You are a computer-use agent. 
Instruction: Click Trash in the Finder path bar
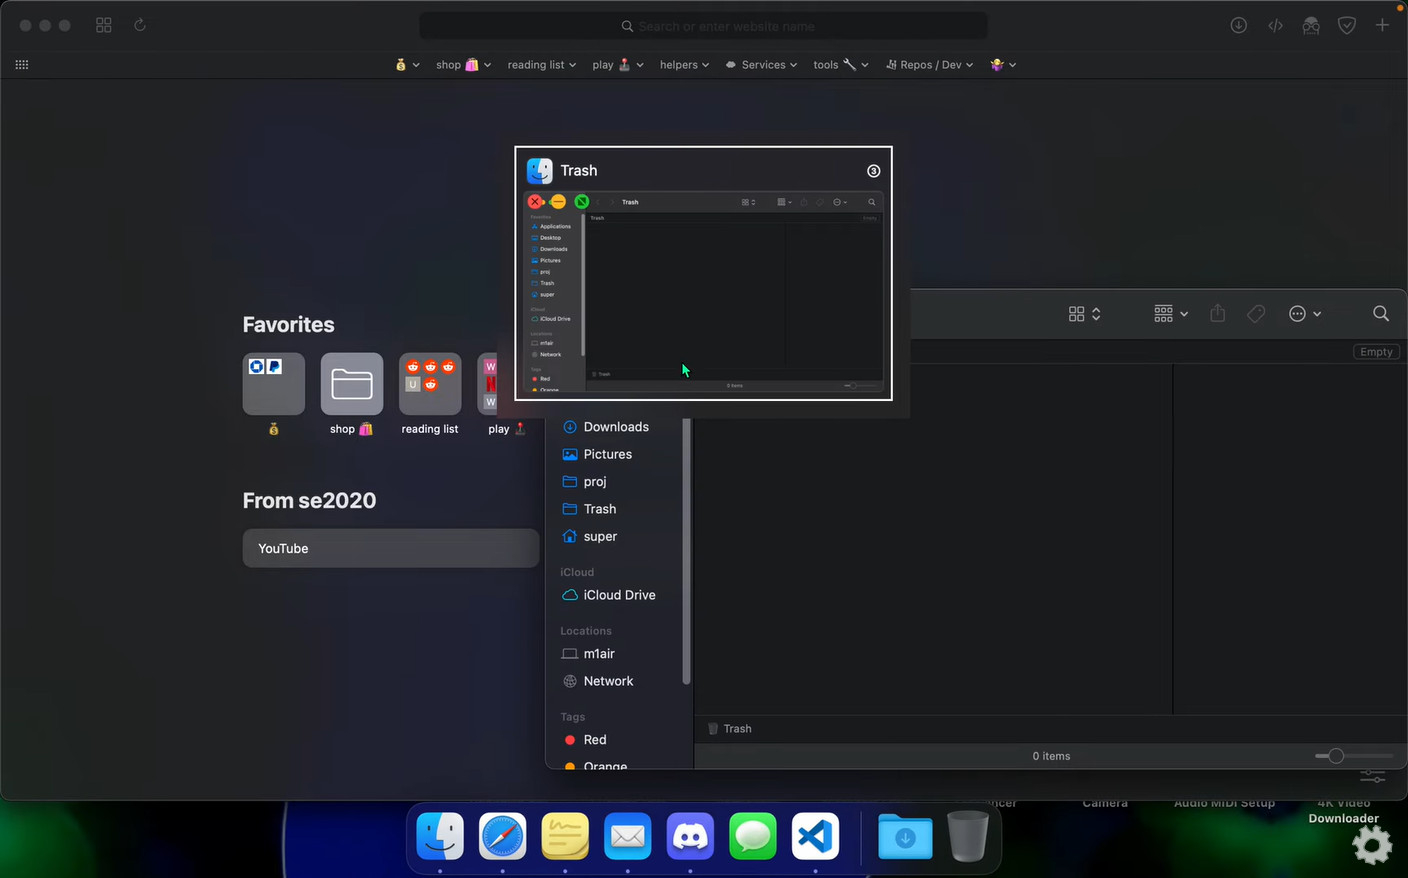tap(730, 729)
